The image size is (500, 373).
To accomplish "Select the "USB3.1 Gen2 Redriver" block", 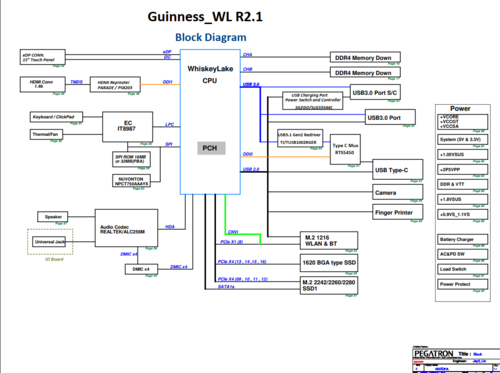I will (300, 138).
